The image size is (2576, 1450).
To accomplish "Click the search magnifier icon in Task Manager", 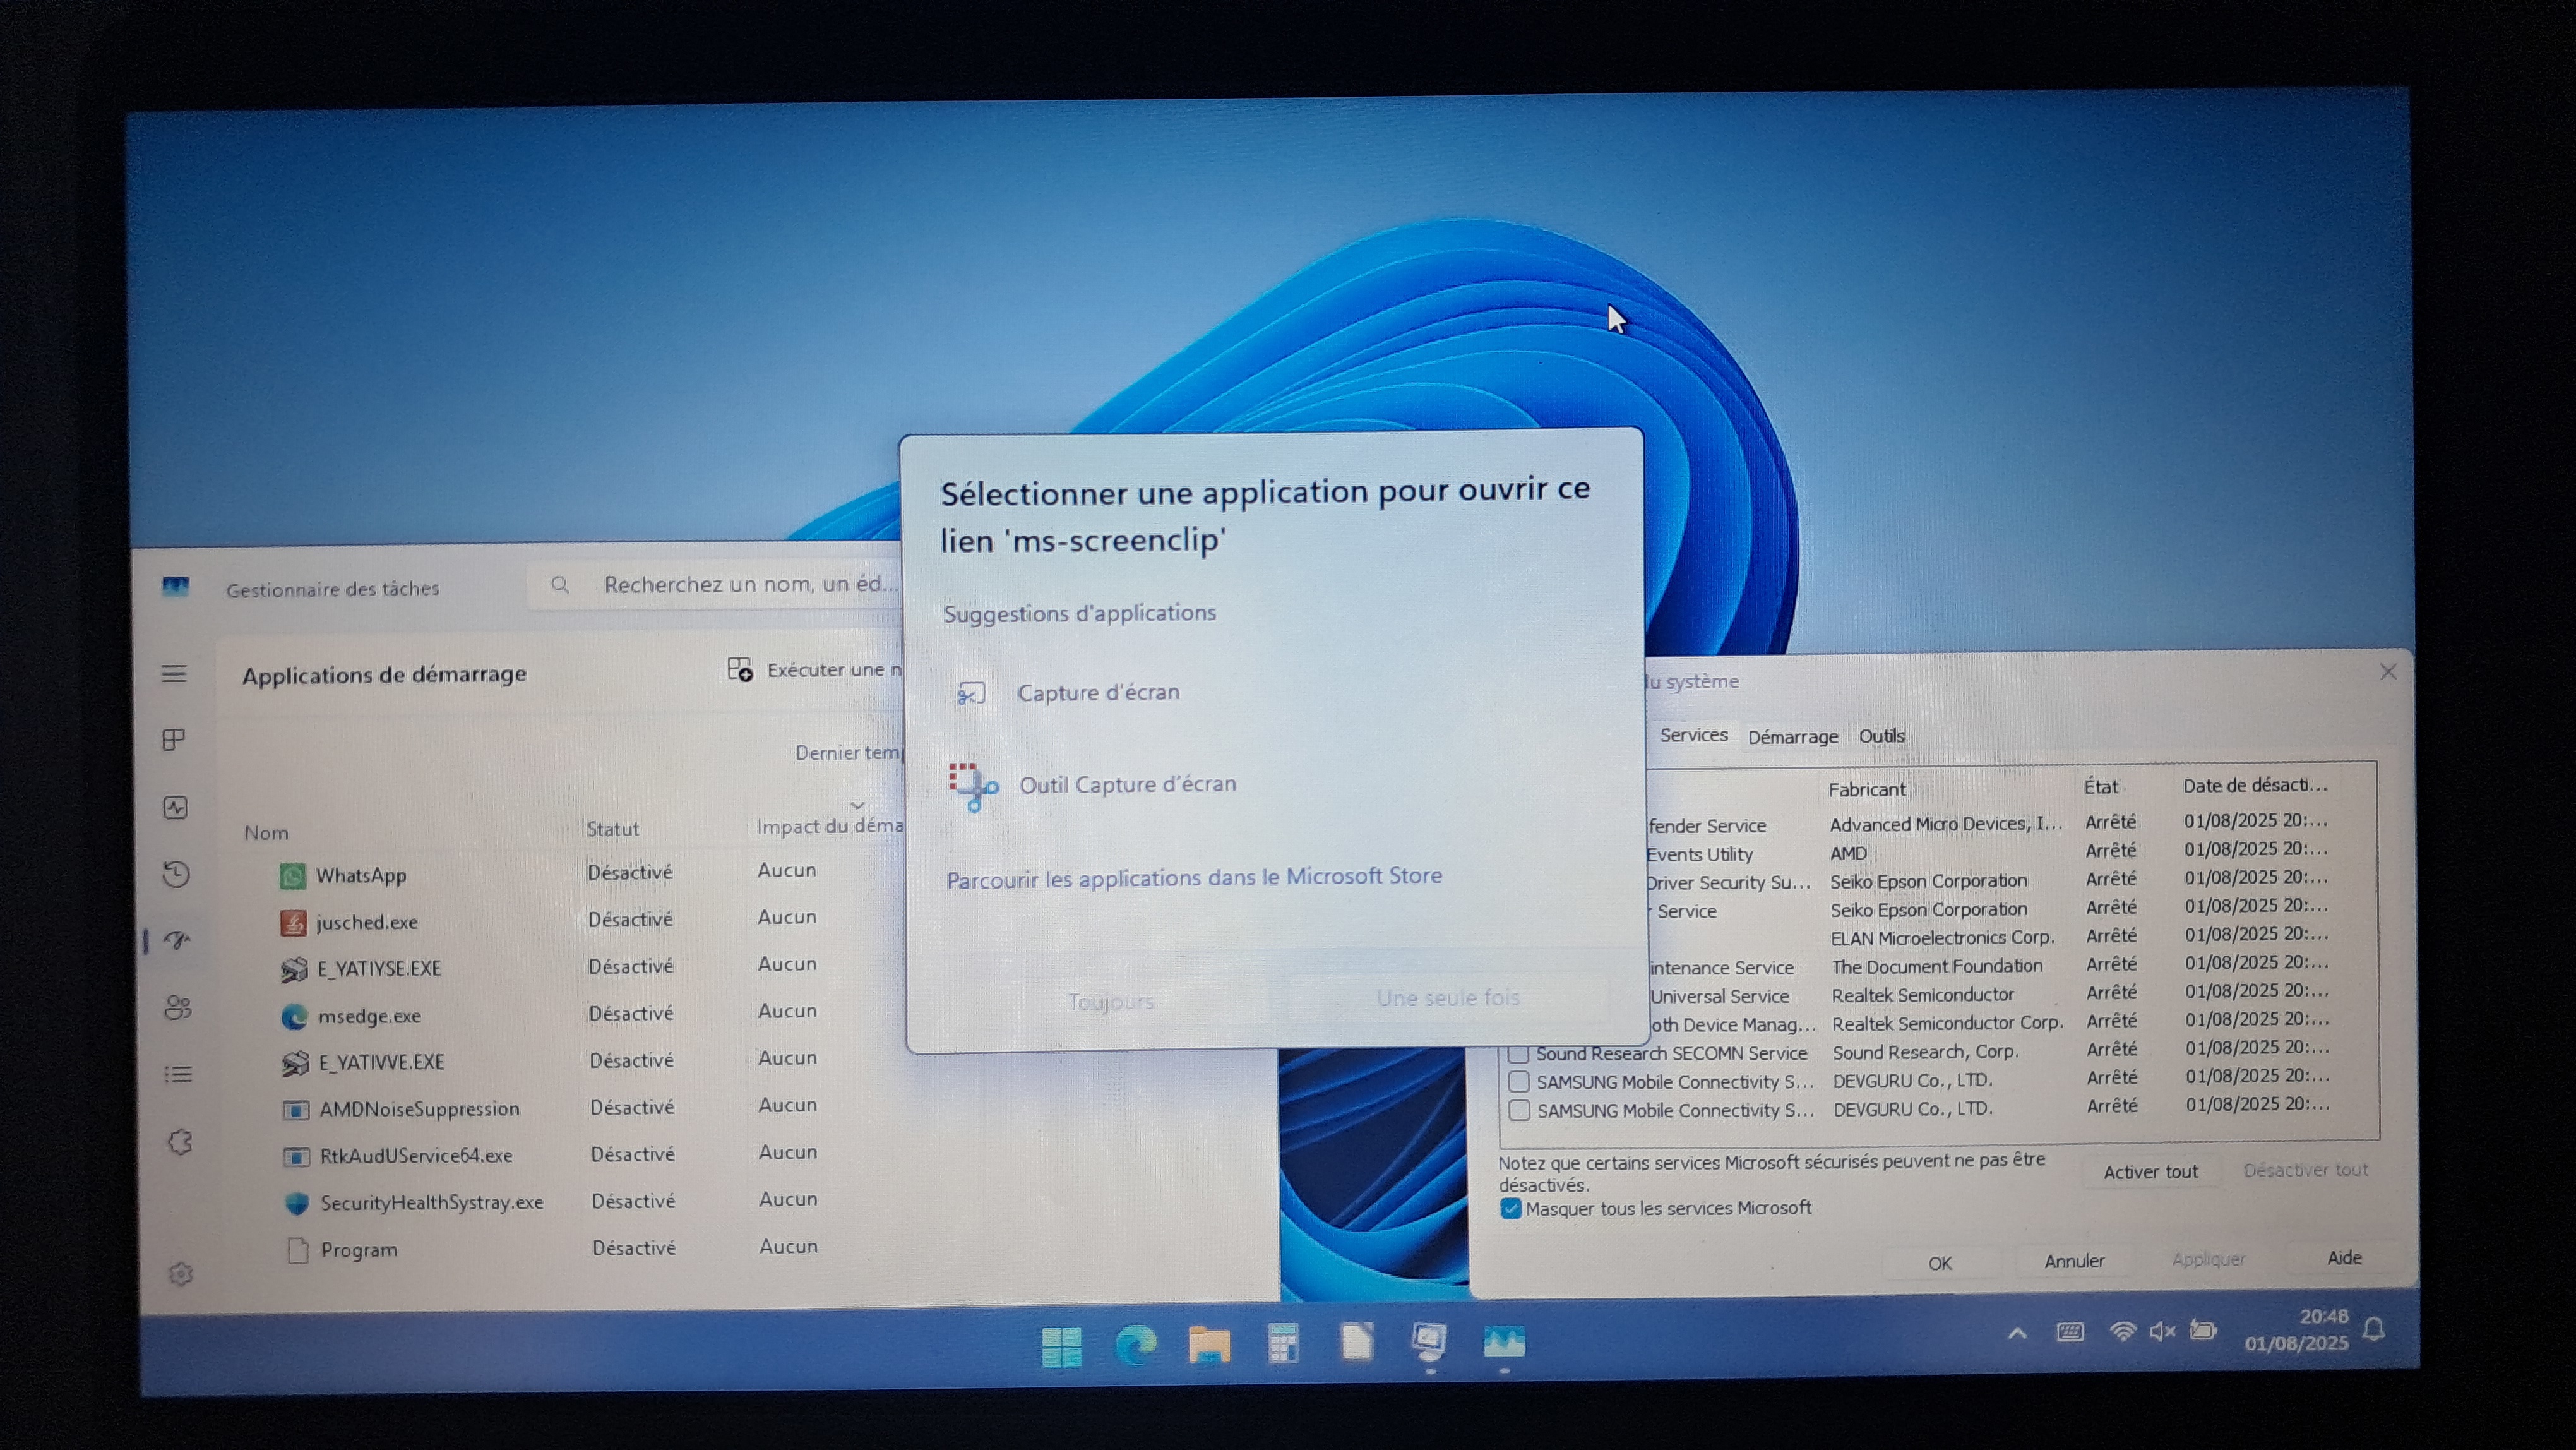I will tap(560, 585).
